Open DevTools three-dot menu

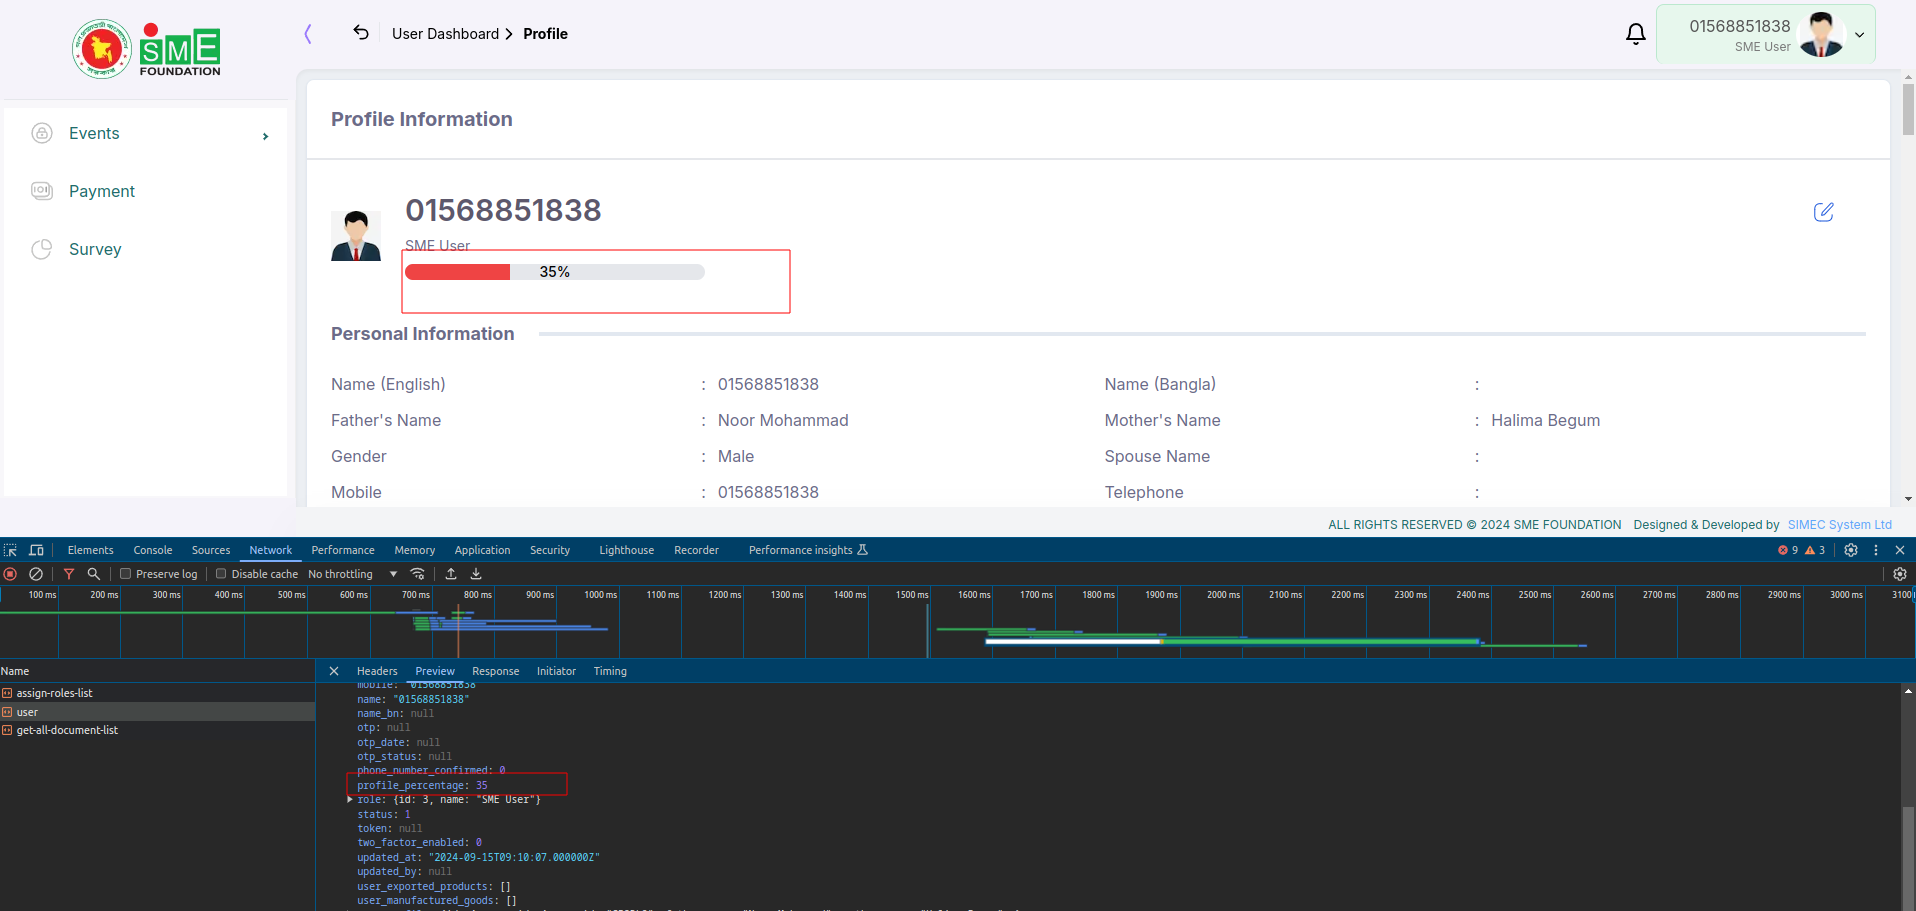tap(1876, 550)
